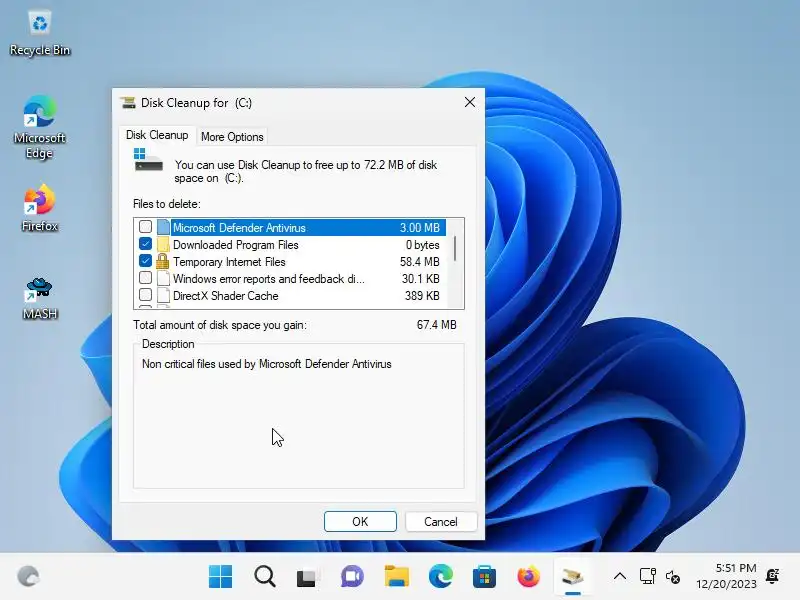Select the Microsoft Edge desktop shortcut
This screenshot has height=600, width=800.
(x=40, y=127)
